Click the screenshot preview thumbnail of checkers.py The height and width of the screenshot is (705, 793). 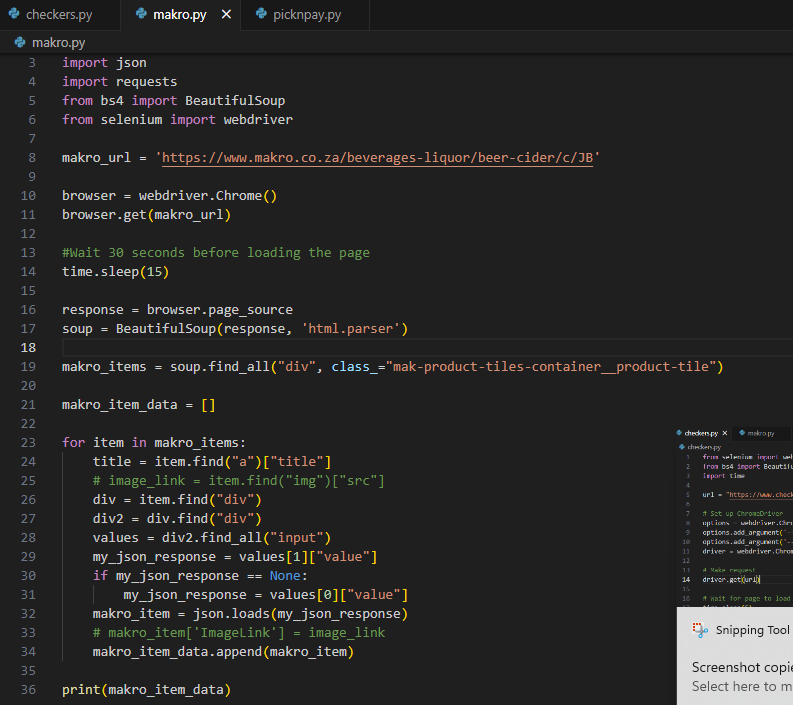coord(734,516)
